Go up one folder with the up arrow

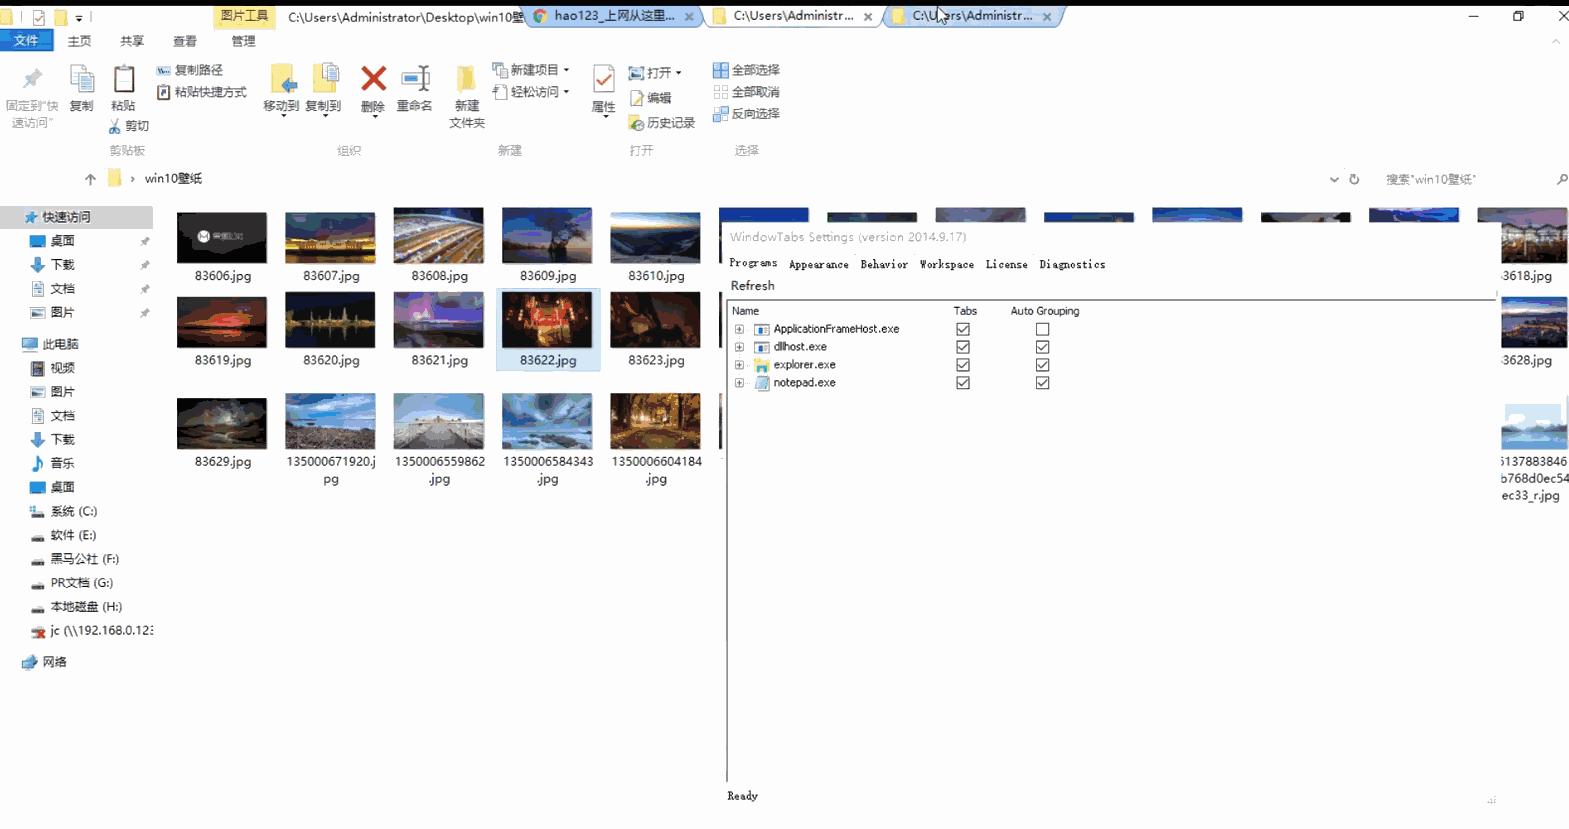point(90,179)
